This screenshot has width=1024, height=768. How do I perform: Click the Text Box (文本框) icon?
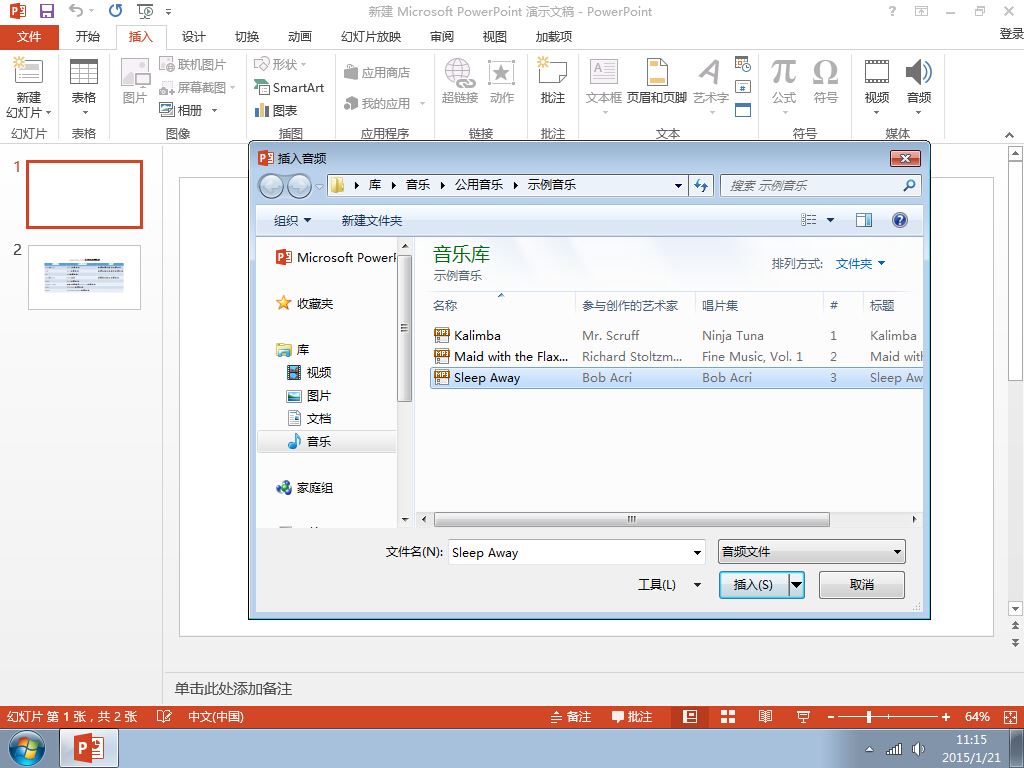603,72
